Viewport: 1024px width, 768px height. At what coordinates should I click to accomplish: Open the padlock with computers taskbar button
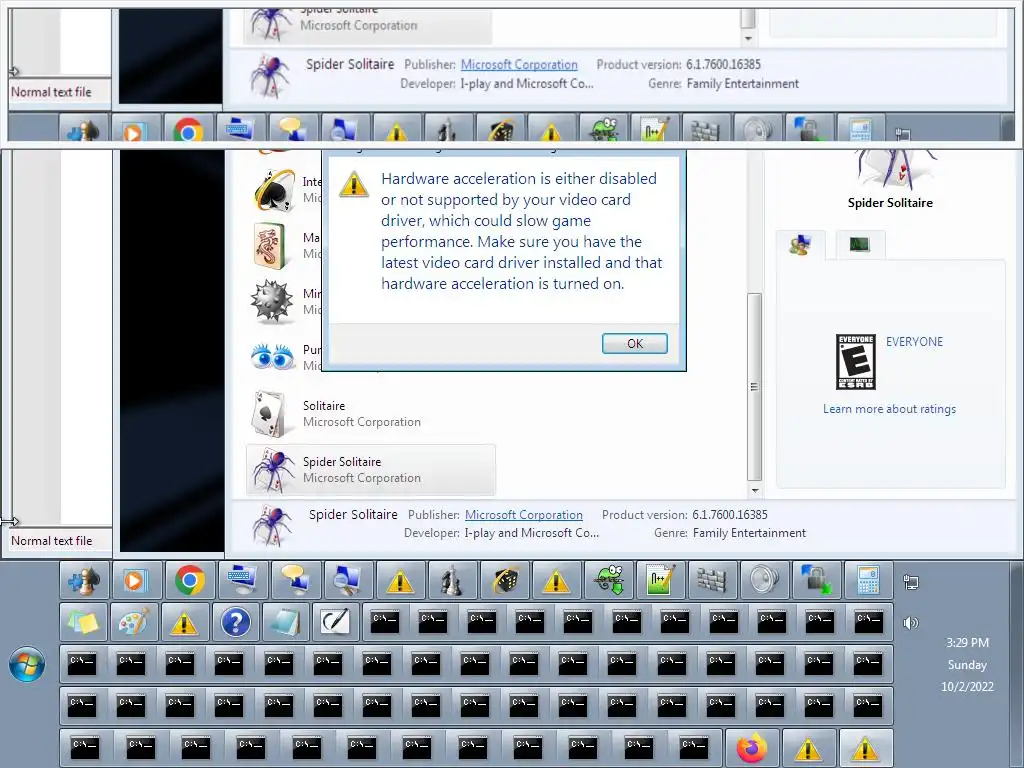click(816, 580)
